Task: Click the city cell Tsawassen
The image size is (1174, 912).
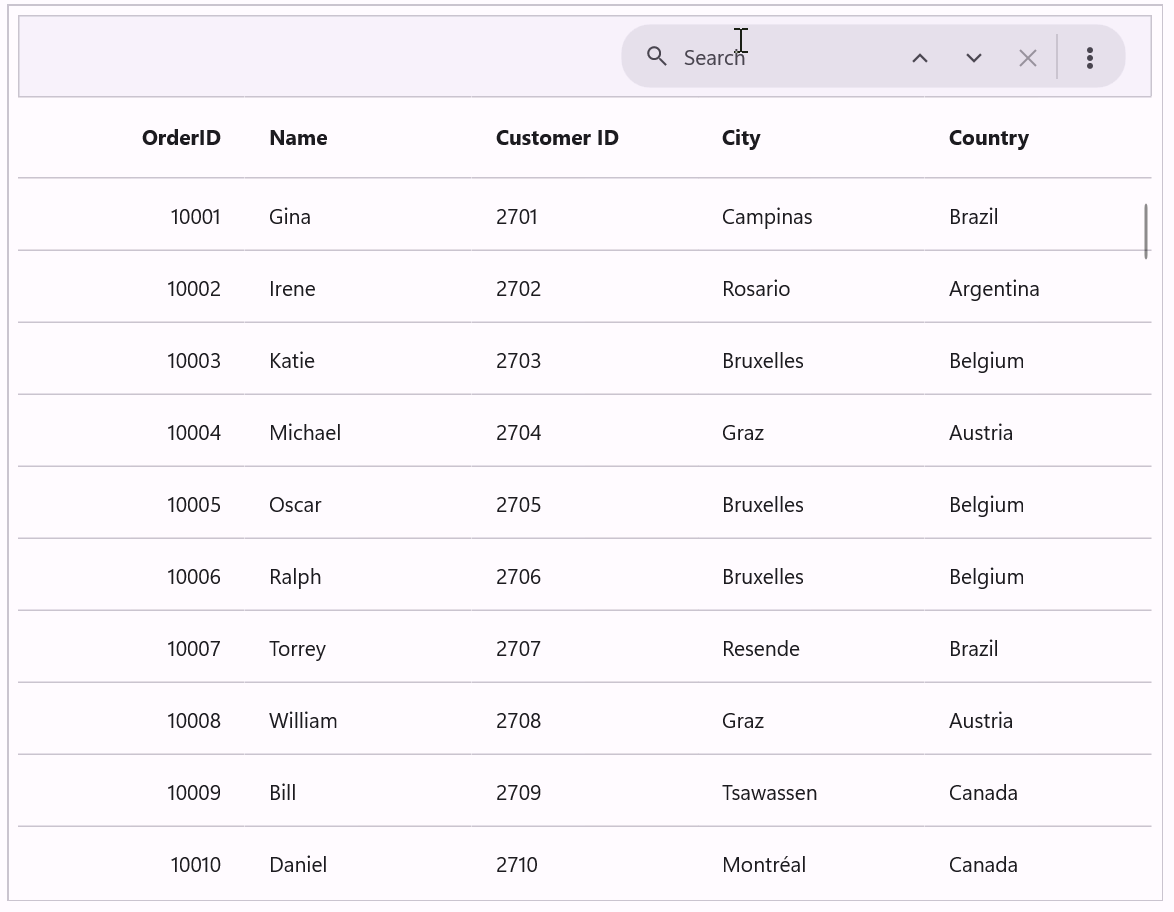Action: [x=769, y=792]
